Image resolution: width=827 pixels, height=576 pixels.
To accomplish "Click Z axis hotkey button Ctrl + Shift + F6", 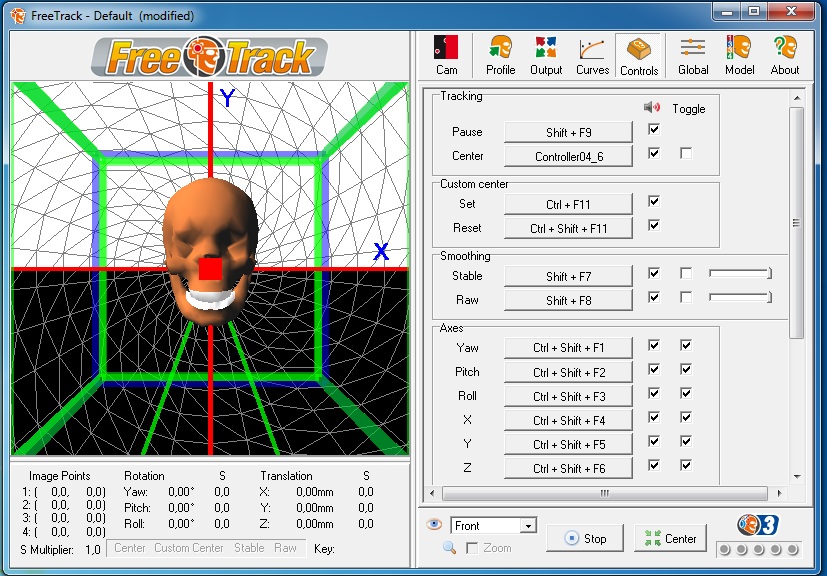I will tap(568, 468).
